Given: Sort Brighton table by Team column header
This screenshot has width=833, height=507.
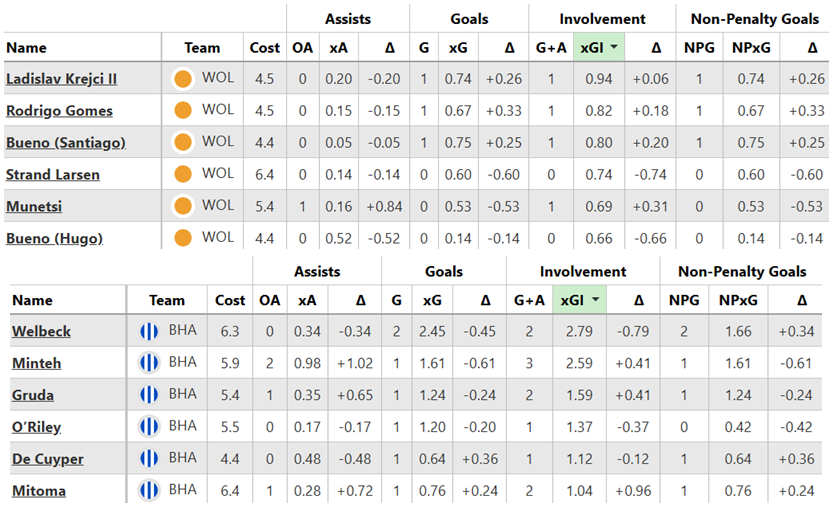Looking at the screenshot, I should click(x=166, y=300).
